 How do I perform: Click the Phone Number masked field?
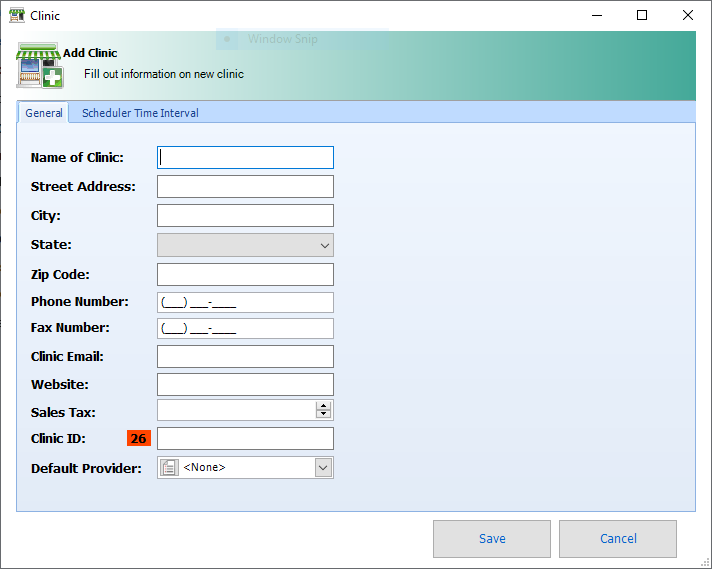(245, 302)
